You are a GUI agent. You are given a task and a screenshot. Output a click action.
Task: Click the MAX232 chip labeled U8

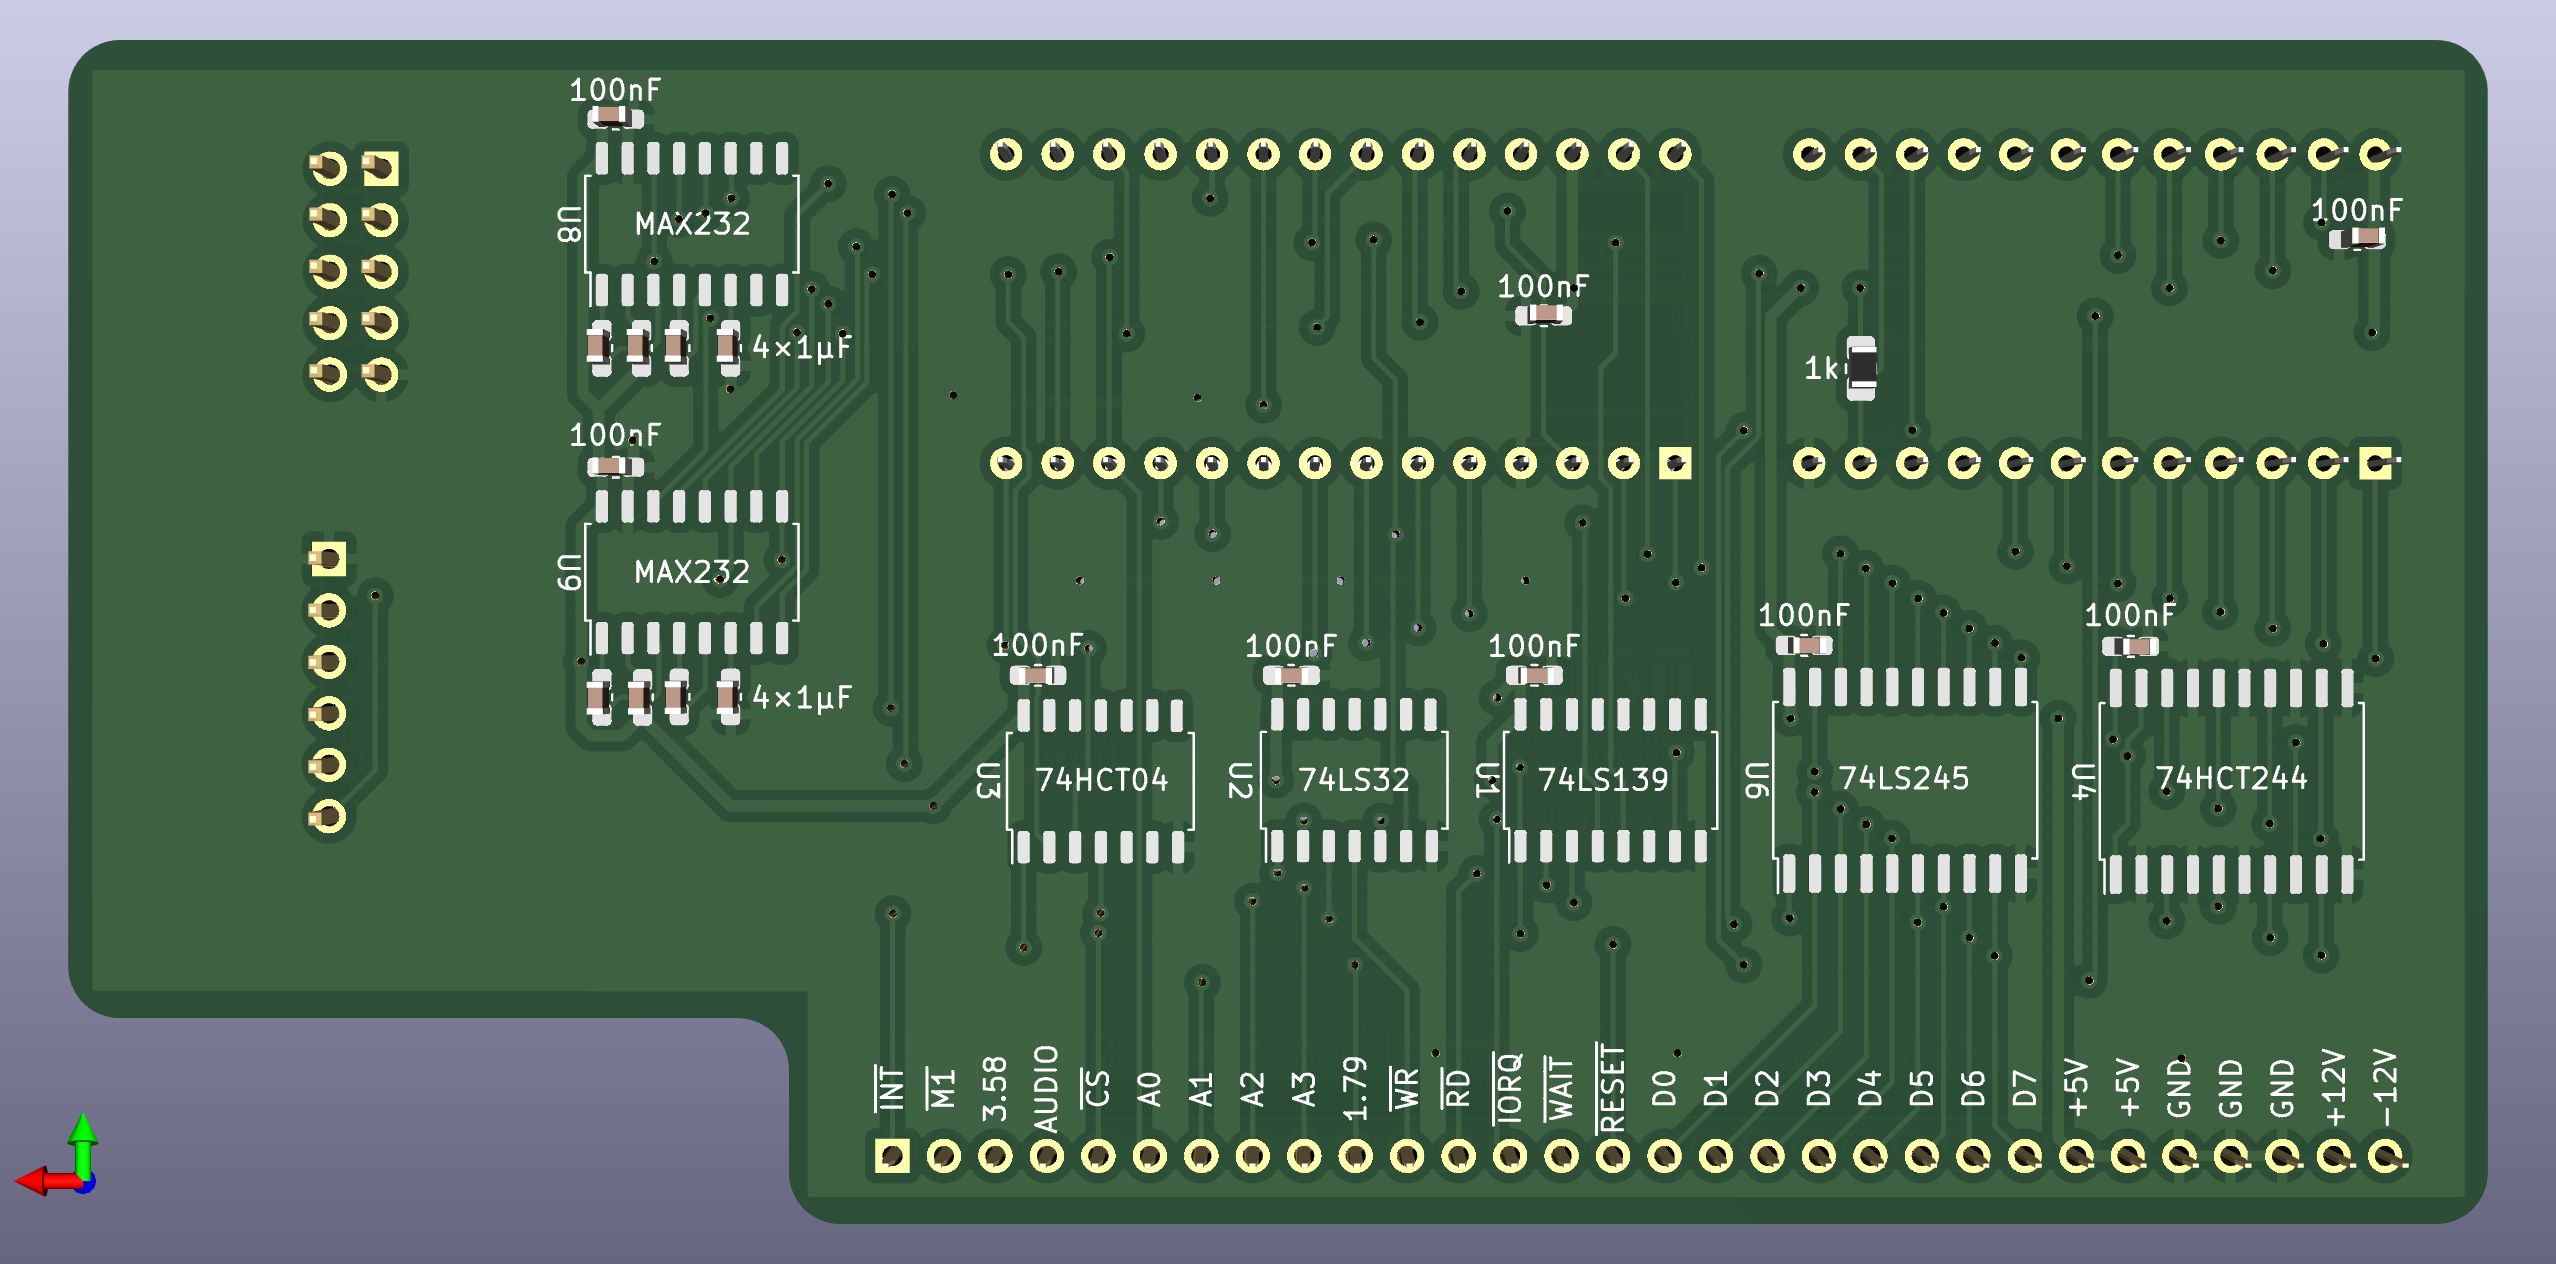pyautogui.click(x=691, y=223)
